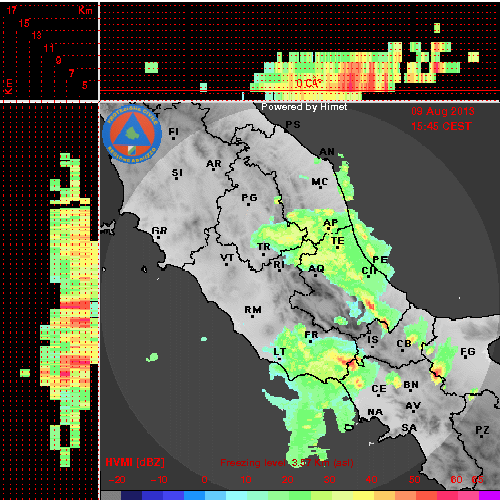Click the '65' dBZ scale value
This screenshot has width=500, height=500.
pos(477,480)
